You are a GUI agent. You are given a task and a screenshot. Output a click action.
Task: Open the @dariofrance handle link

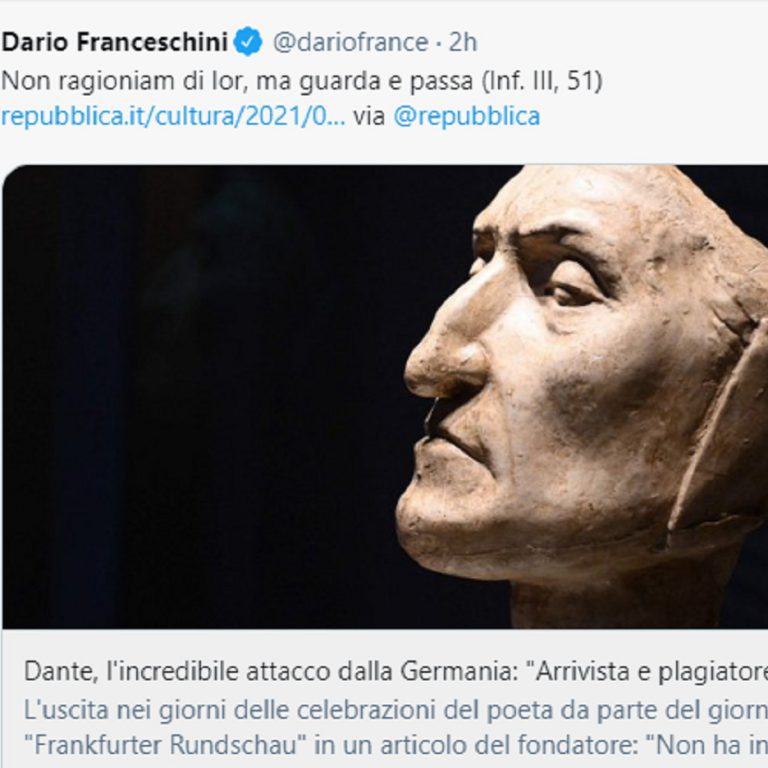[x=351, y=42]
